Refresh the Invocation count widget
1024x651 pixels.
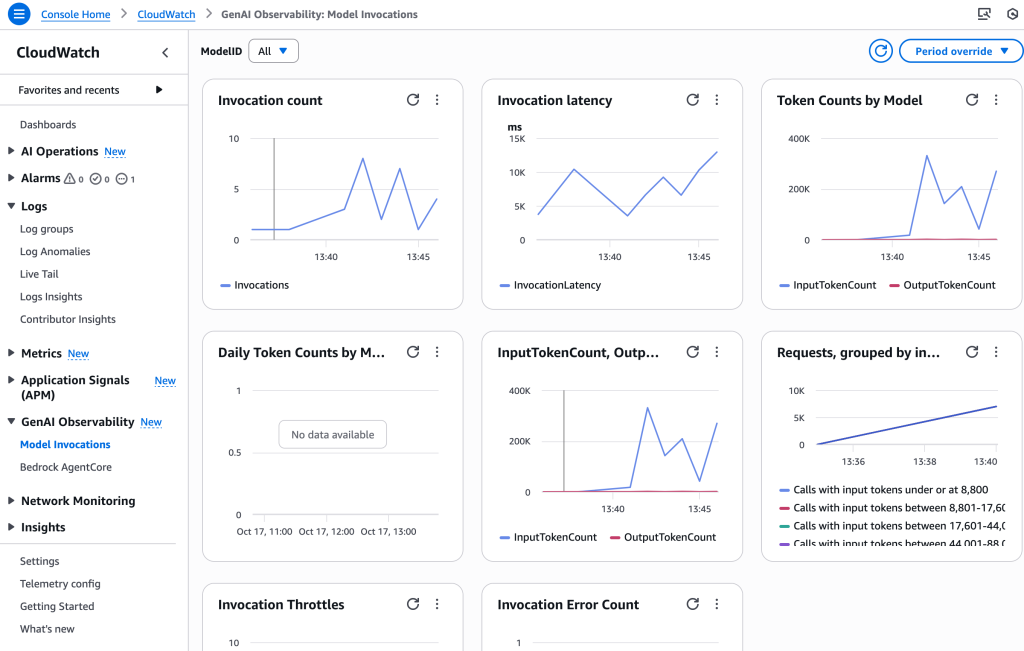coord(413,100)
